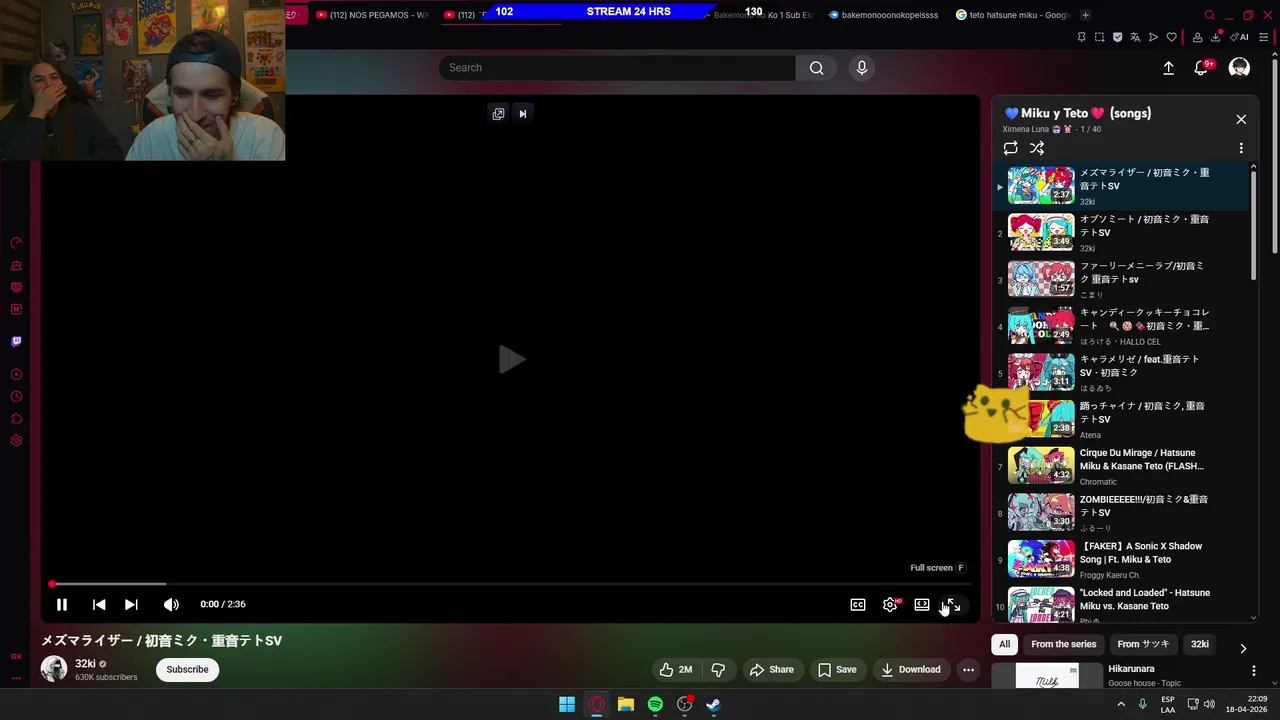Save the video to a playlist
1280x720 pixels.
pyautogui.click(x=837, y=669)
